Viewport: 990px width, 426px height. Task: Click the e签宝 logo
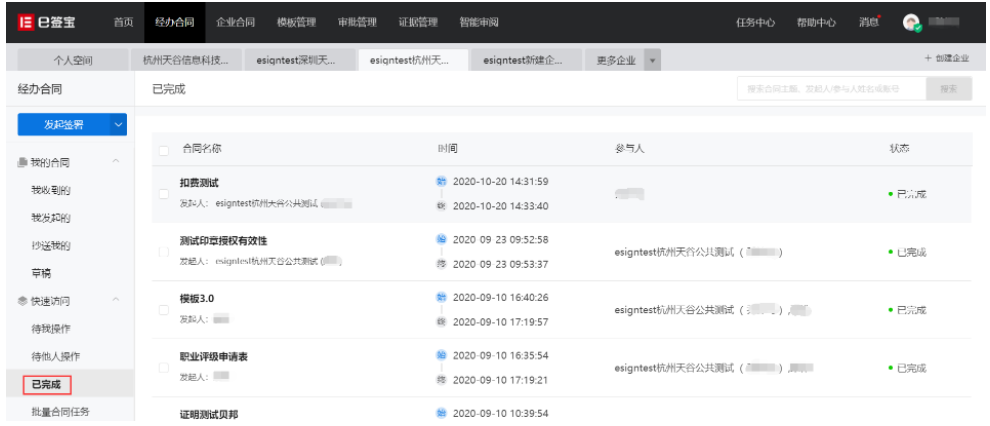47,22
